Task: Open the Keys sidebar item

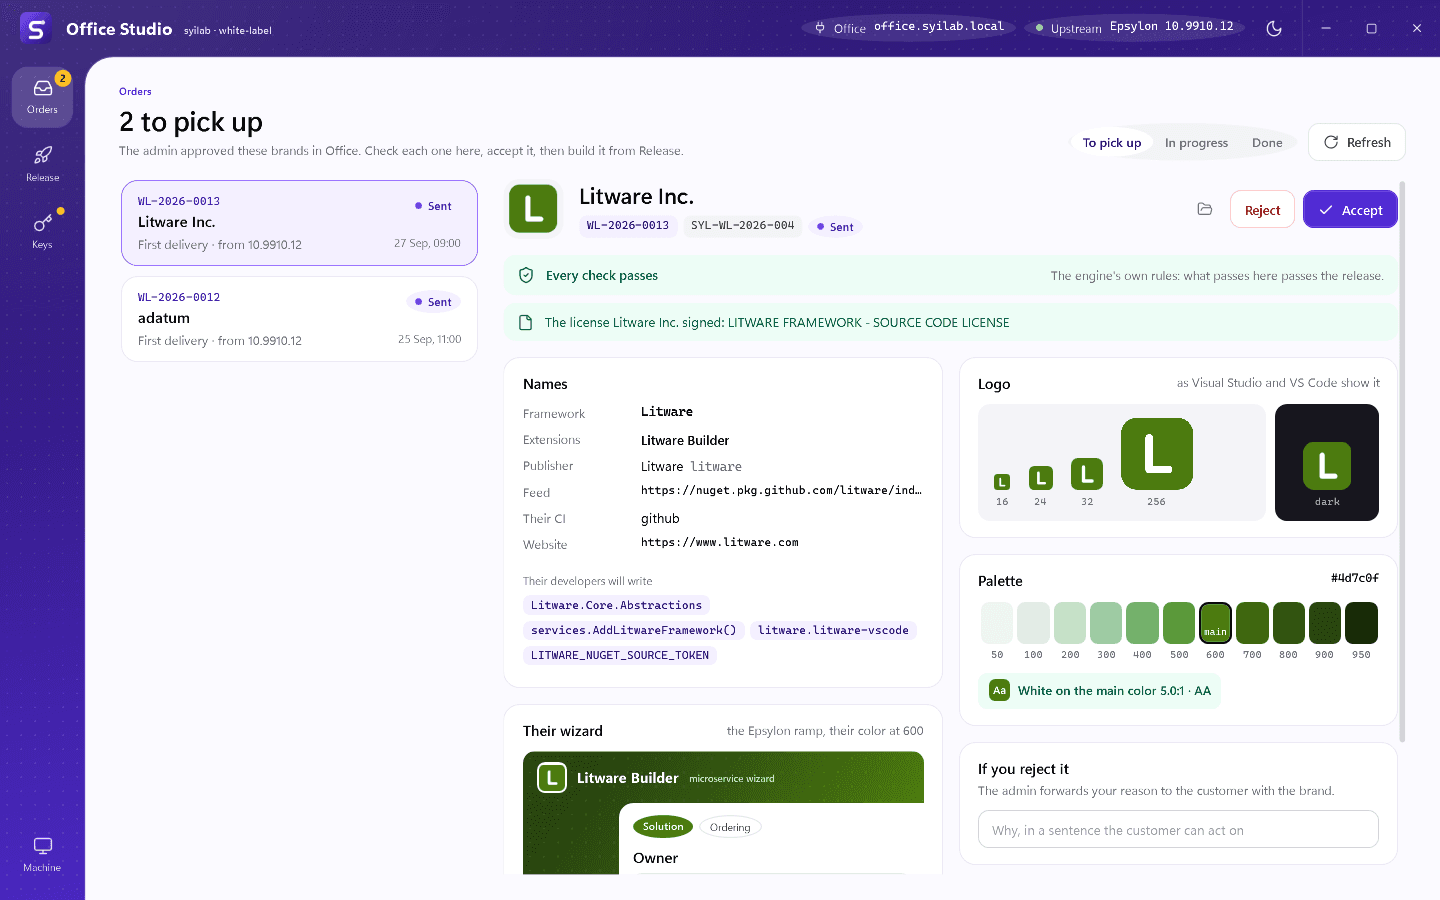Action: click(42, 231)
